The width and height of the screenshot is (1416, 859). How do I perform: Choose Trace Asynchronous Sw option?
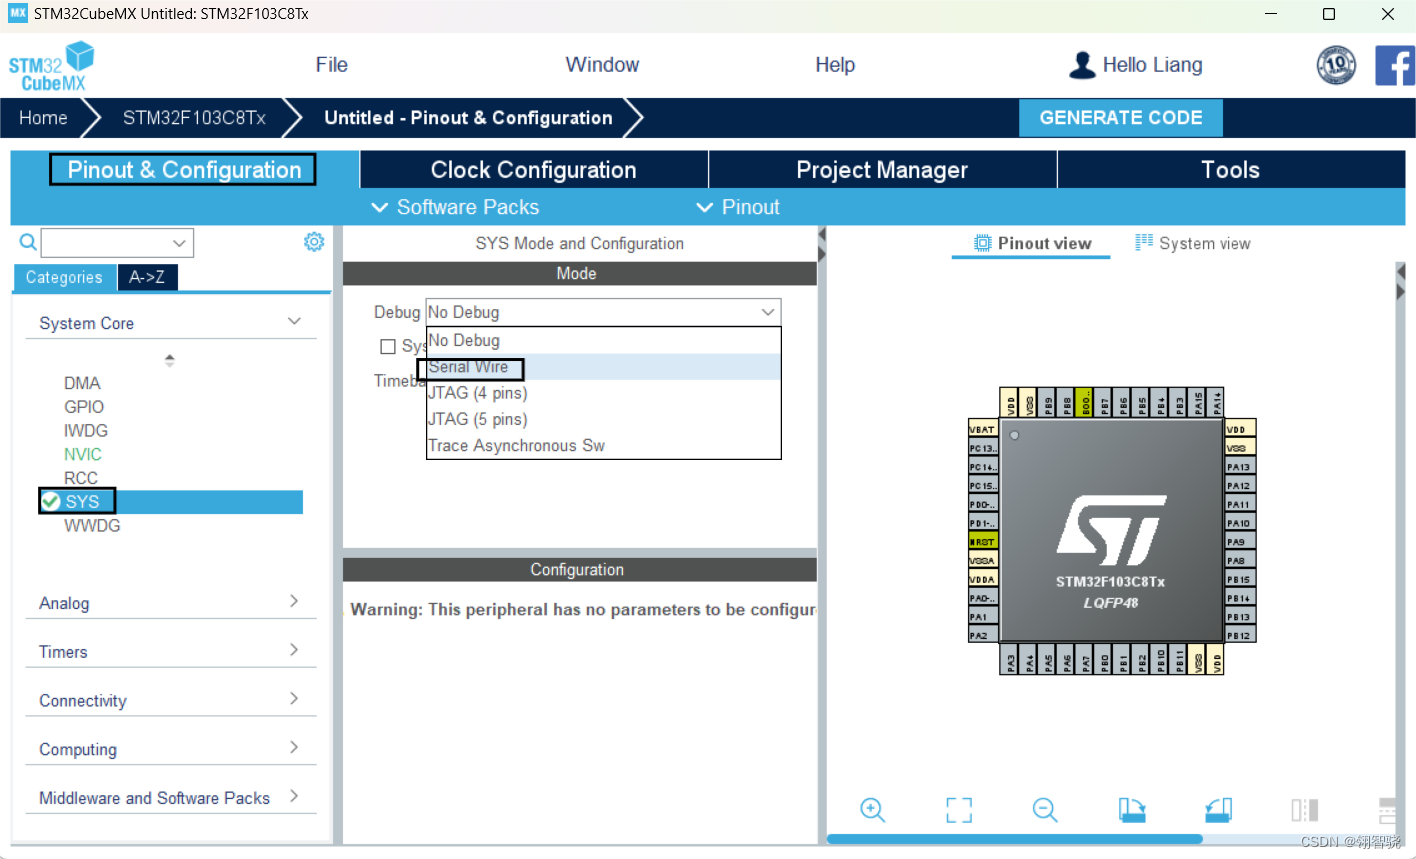603,445
